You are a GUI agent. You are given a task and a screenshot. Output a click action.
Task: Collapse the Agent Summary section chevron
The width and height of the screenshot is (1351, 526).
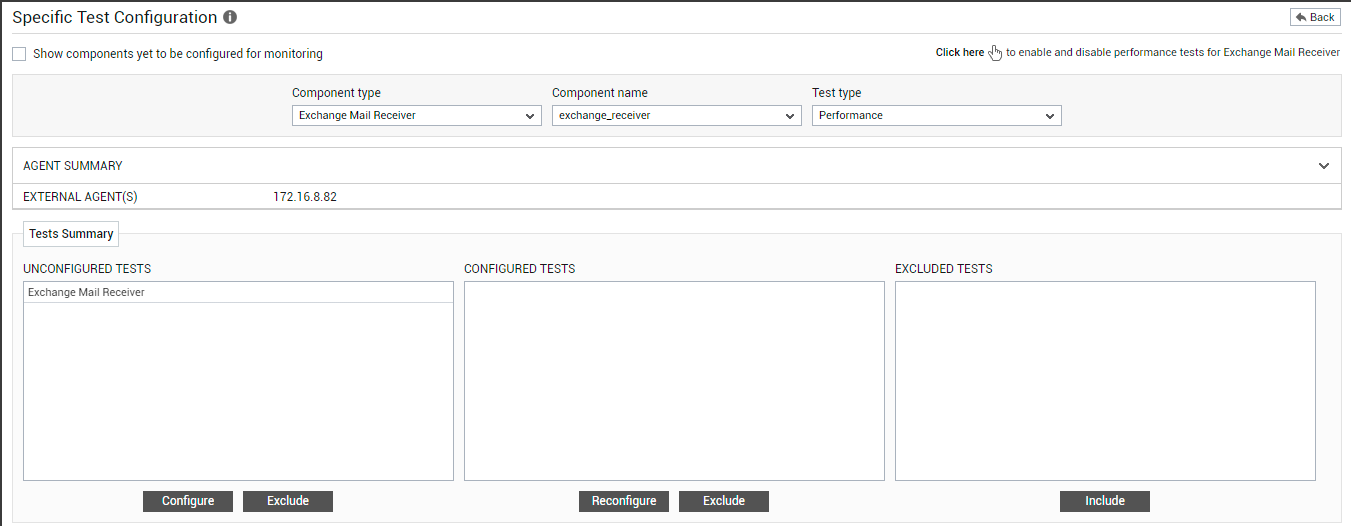1324,166
